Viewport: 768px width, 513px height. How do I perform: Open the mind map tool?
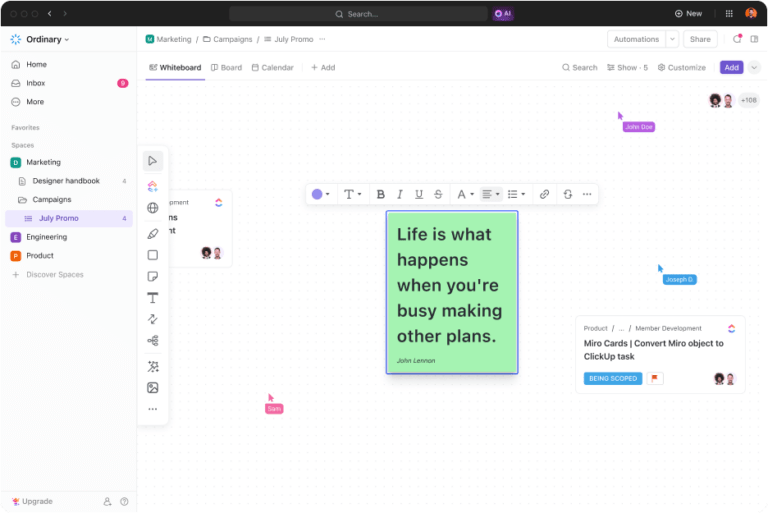coord(152,341)
